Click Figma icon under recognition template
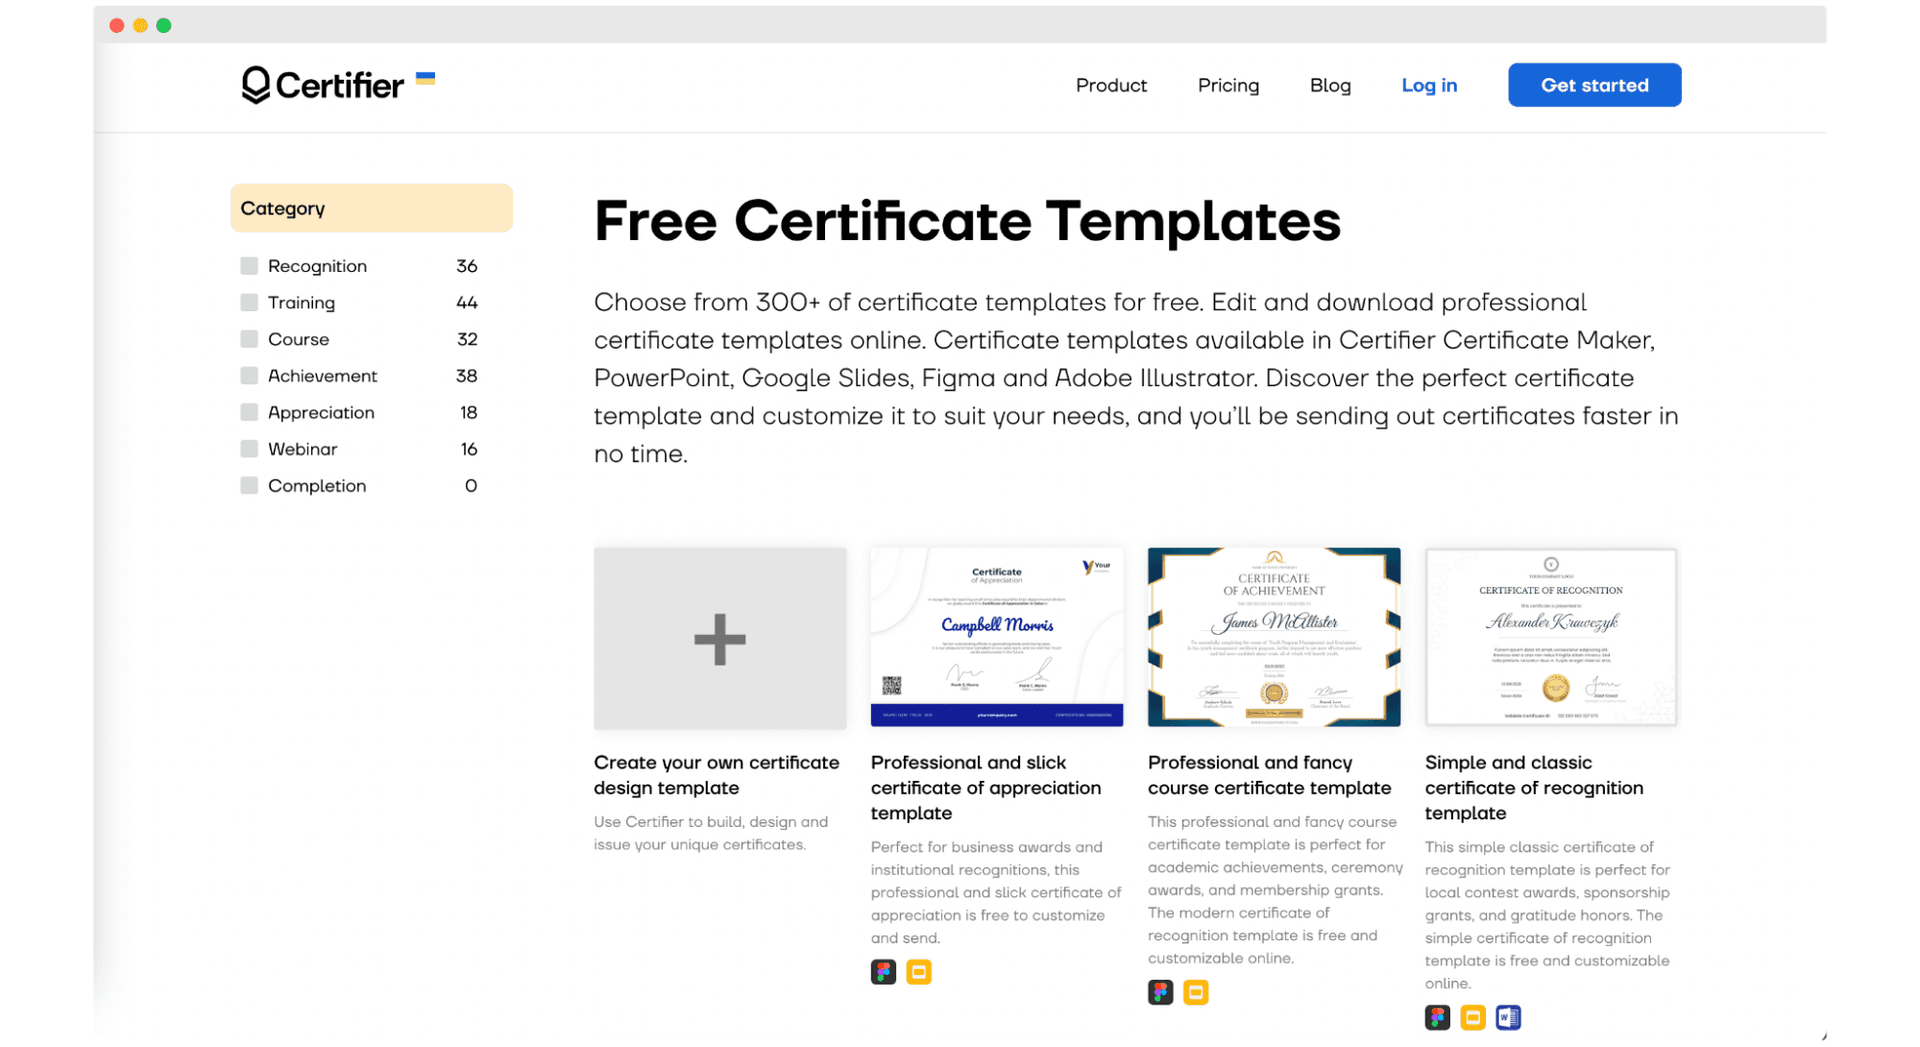 pos(1437,1018)
